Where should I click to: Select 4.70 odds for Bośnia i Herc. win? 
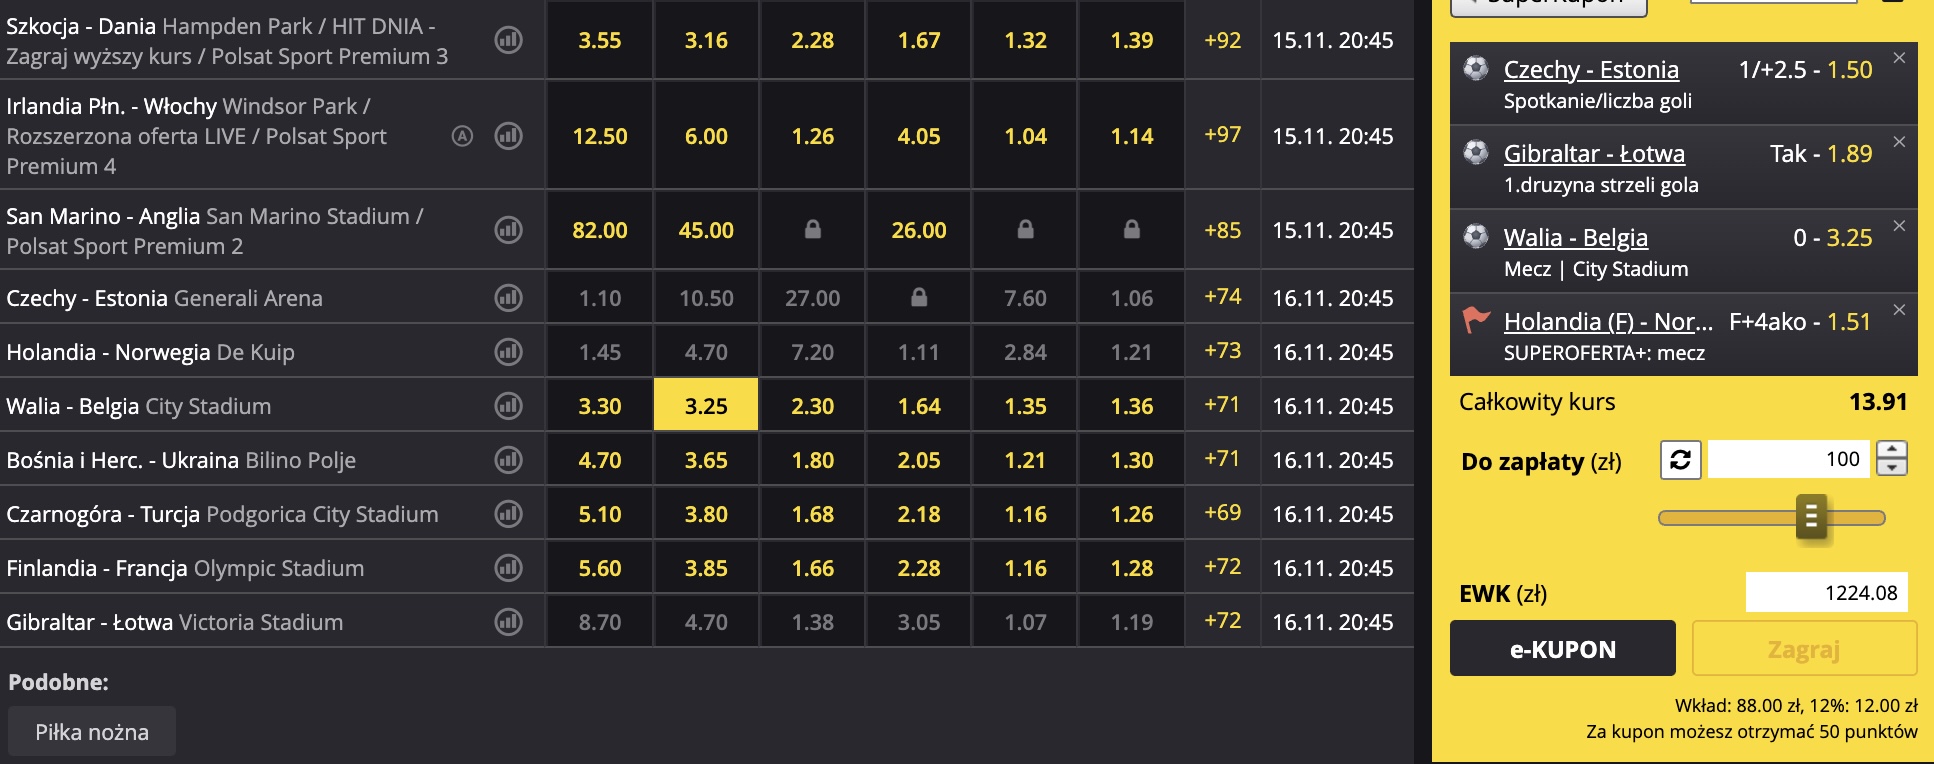[x=600, y=460]
